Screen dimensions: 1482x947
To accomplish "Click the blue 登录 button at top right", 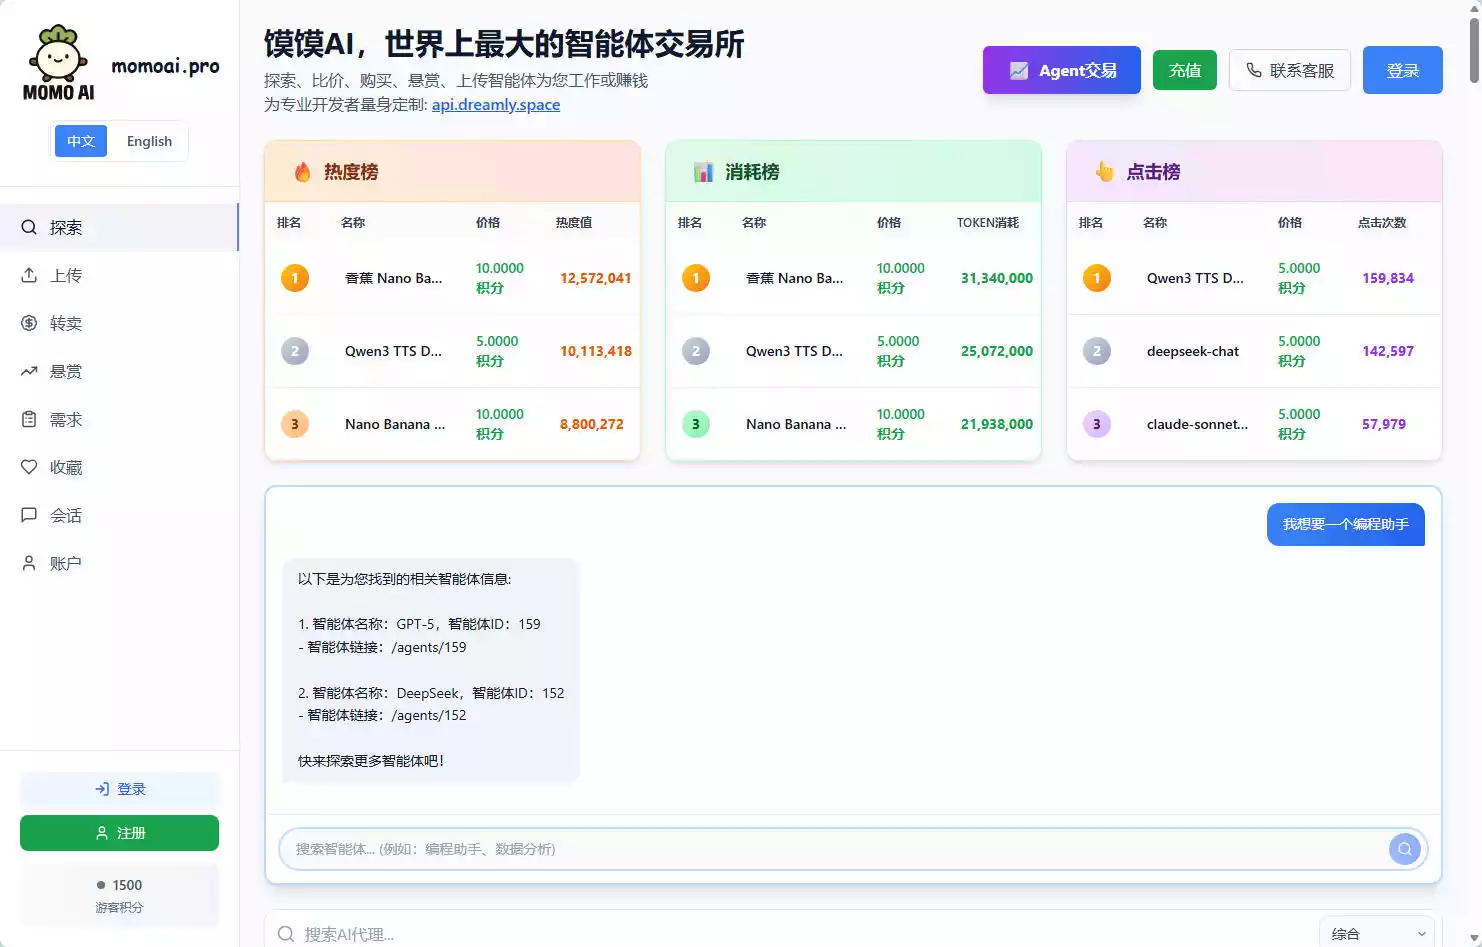I will click(1403, 70).
